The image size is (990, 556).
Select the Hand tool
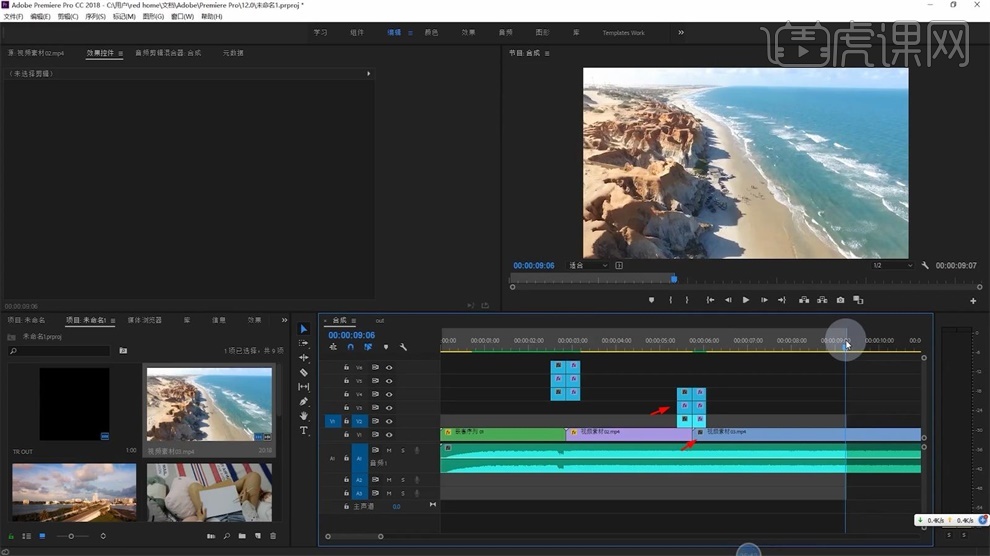tap(304, 416)
